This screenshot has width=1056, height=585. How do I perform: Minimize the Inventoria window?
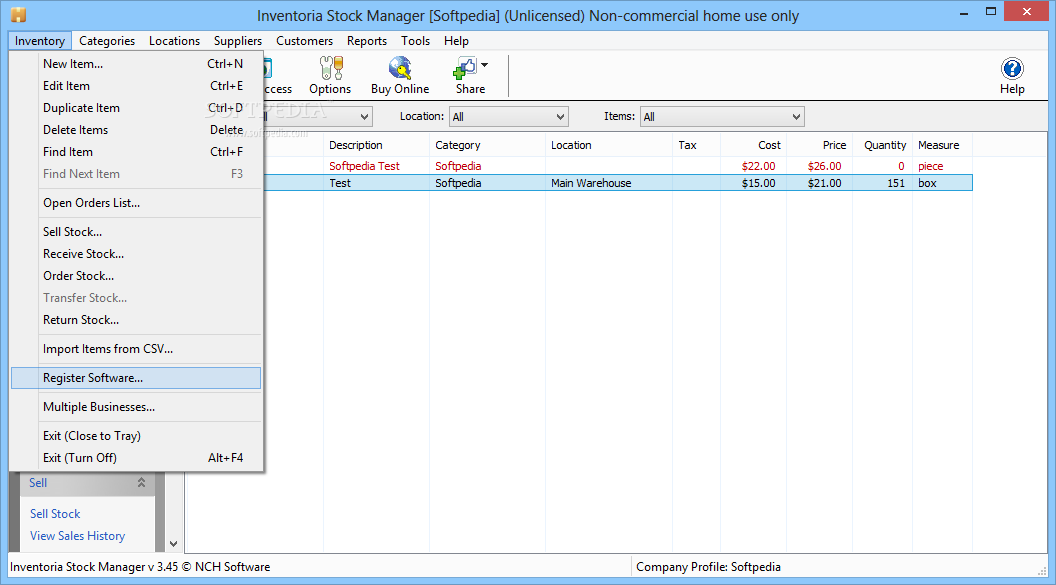click(964, 11)
